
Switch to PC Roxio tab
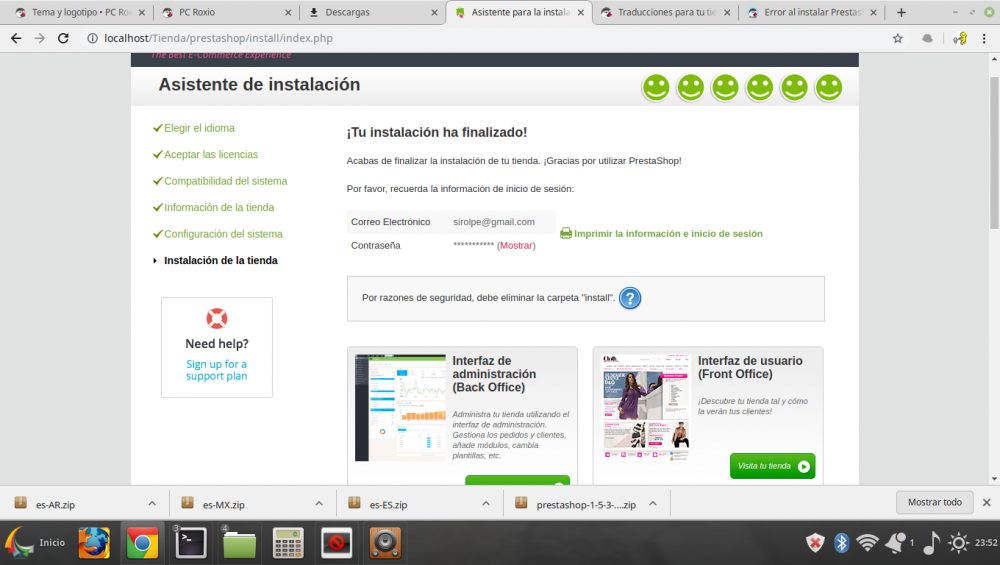226,12
